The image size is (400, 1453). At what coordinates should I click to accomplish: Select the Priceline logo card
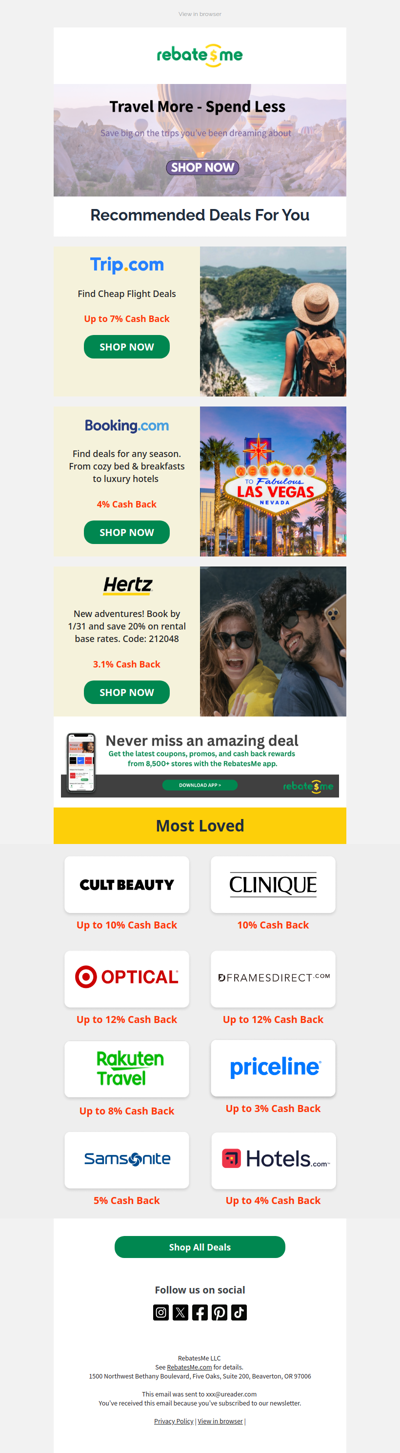273,1068
